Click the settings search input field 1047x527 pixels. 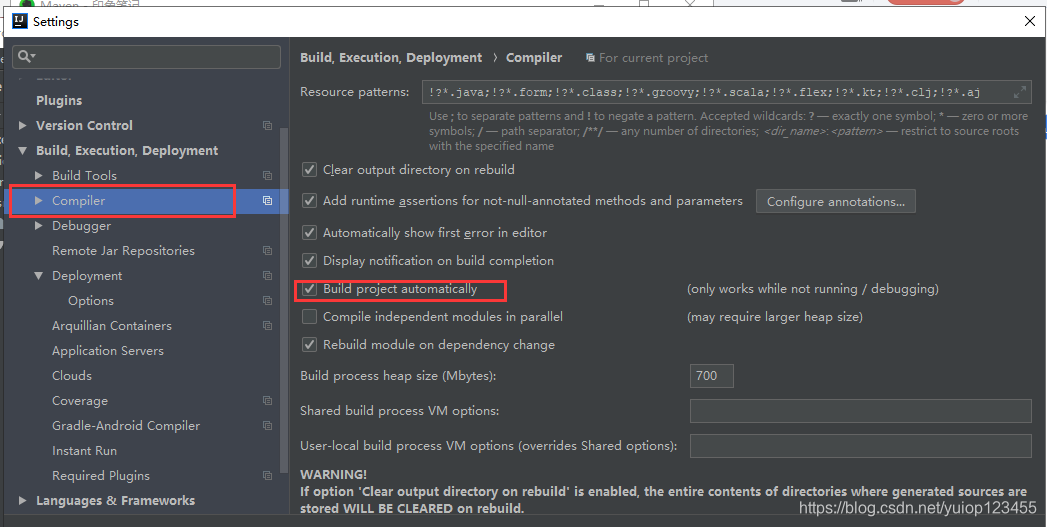[x=146, y=57]
